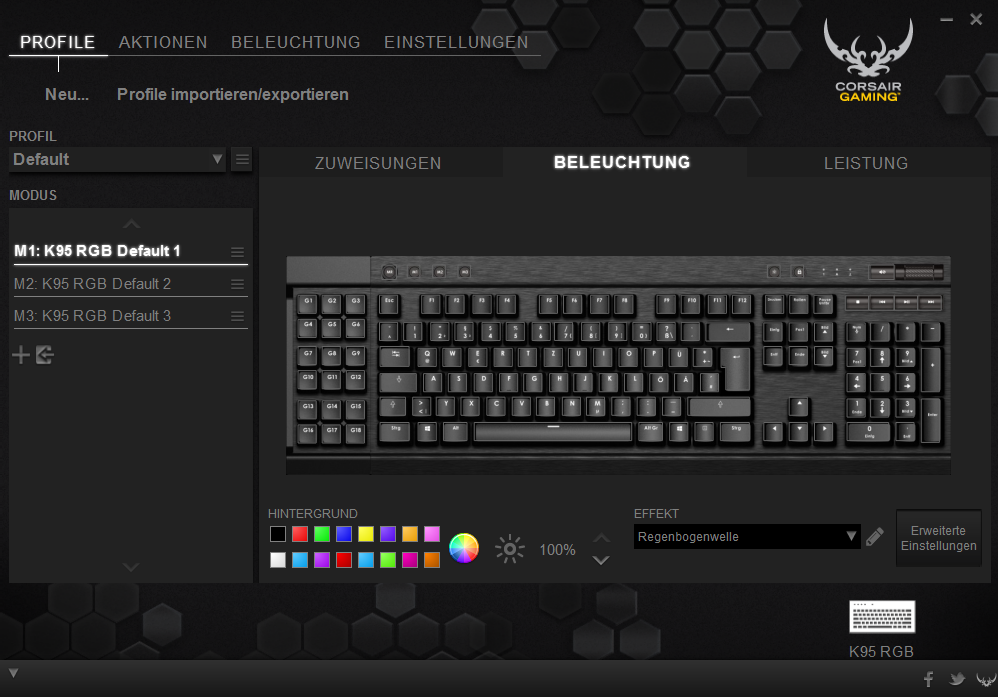Click Profile importieren/exportieren link
Screen dimensions: 998x697
(233, 94)
